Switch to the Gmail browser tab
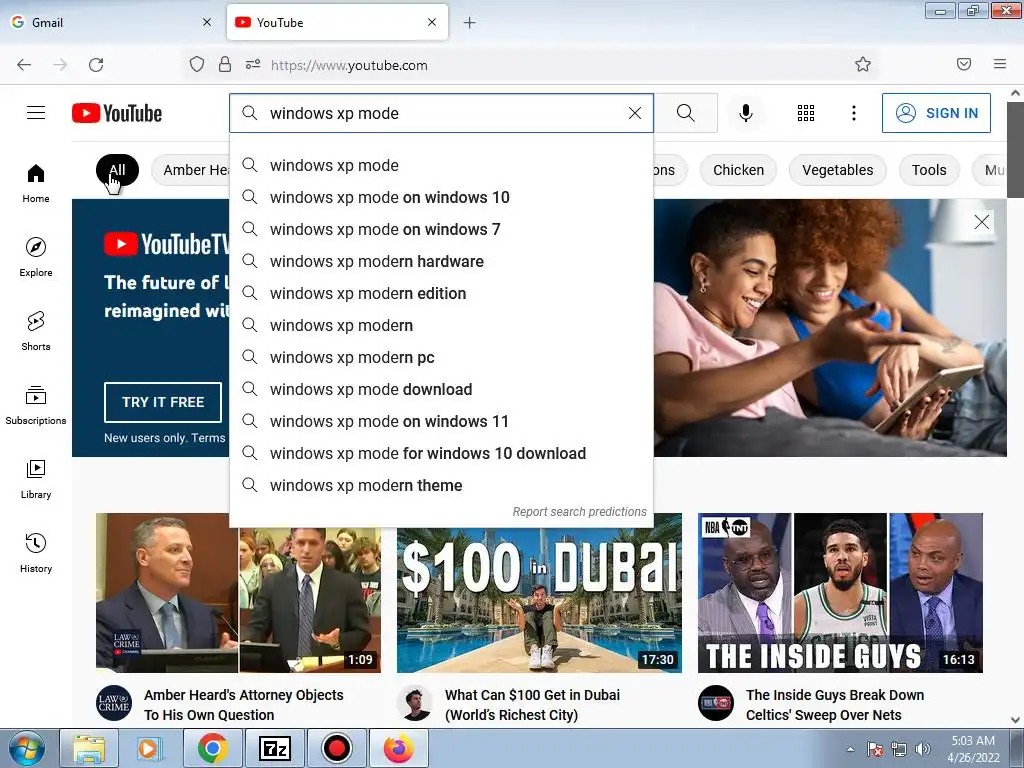 [111, 22]
